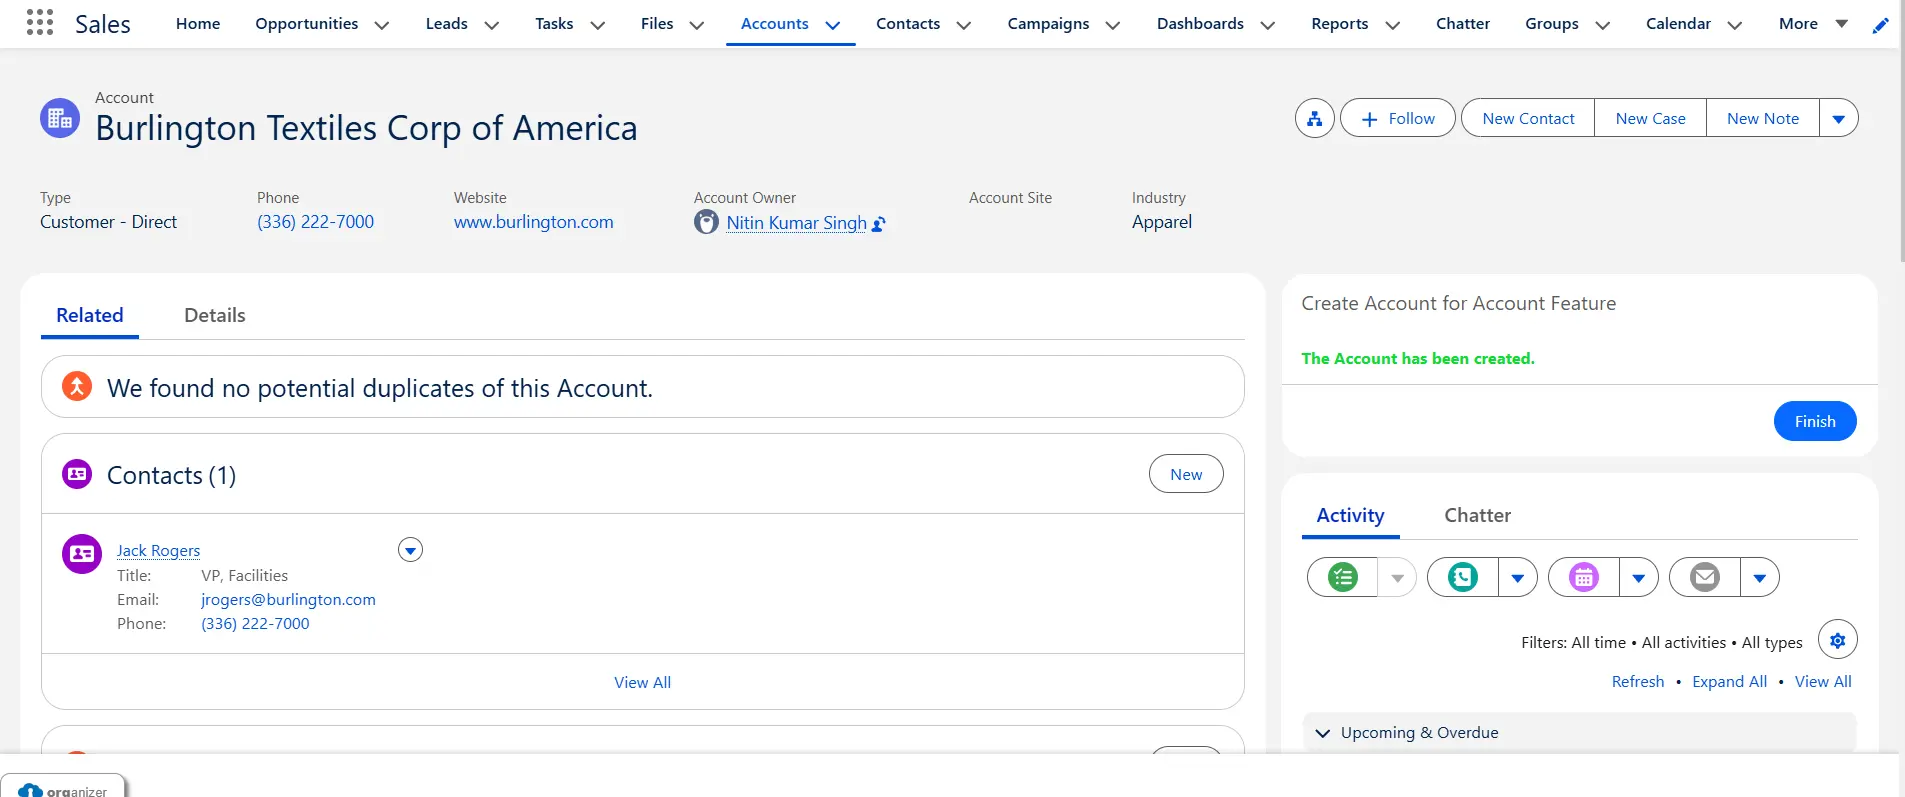
Task: Click the Account building icon beside title
Action: click(60, 118)
